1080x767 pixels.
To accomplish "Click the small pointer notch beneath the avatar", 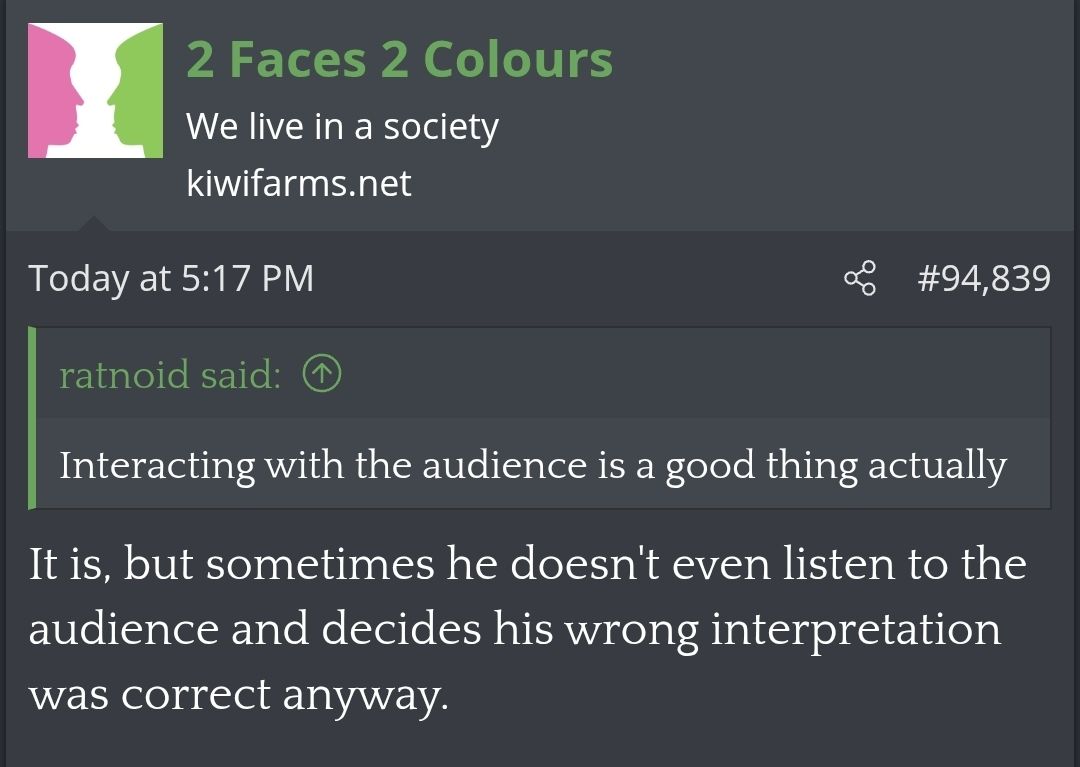I will click(x=94, y=223).
